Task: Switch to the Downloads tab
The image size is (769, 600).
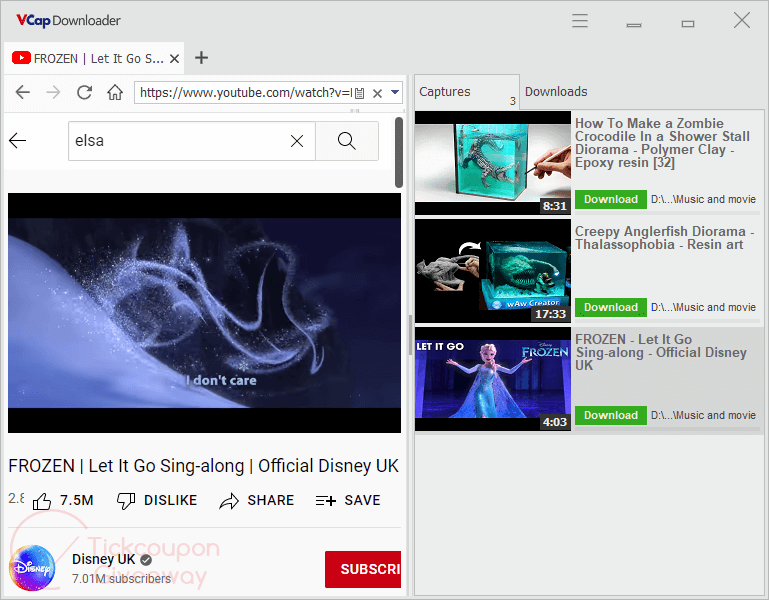Action: [556, 92]
